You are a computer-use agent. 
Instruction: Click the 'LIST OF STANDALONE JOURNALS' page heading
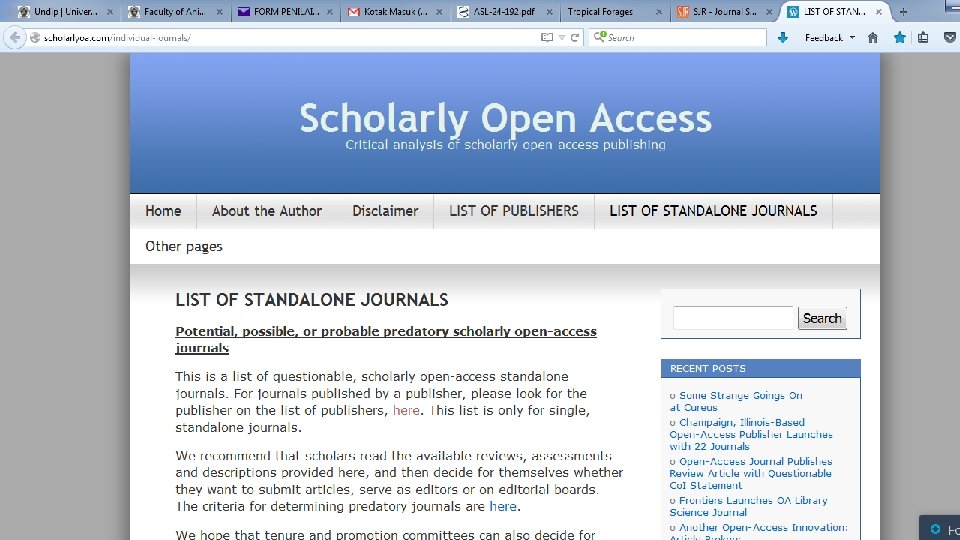click(x=312, y=300)
